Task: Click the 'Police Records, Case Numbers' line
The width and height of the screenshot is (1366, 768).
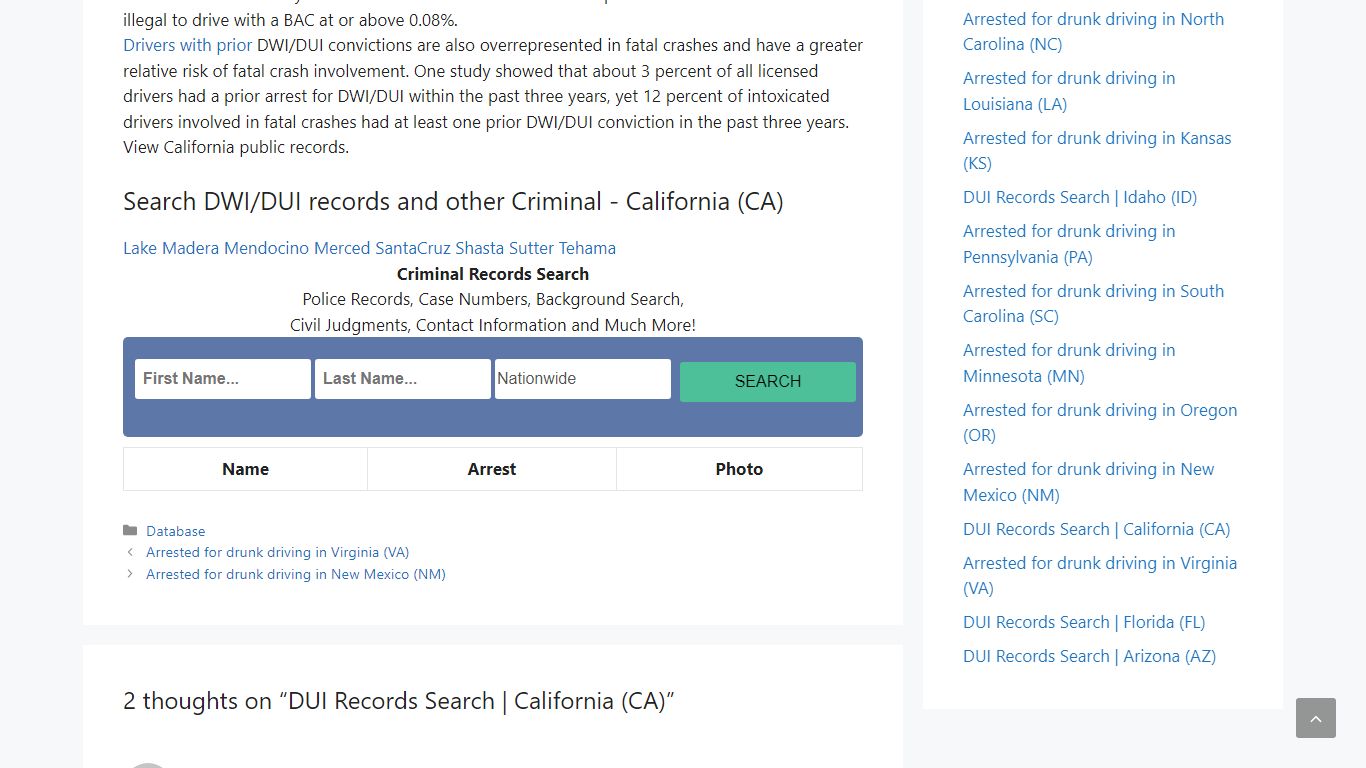Action: click(493, 299)
